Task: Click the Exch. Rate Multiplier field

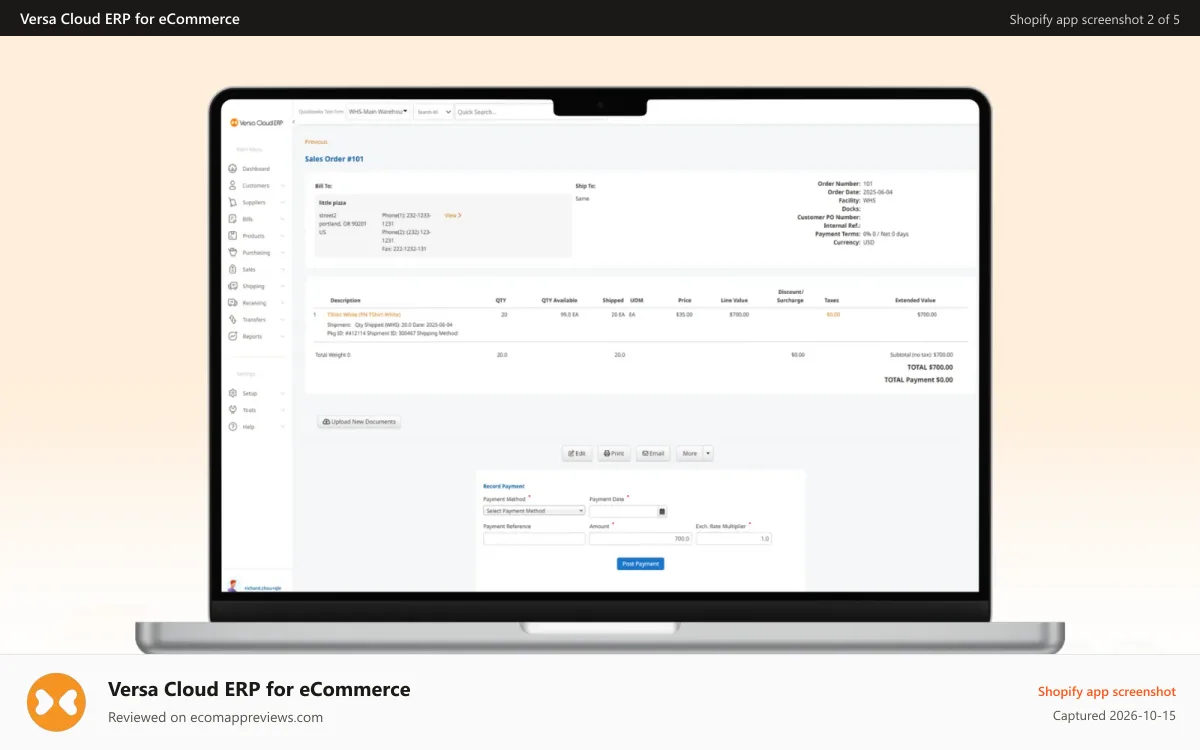Action: pyautogui.click(x=734, y=538)
